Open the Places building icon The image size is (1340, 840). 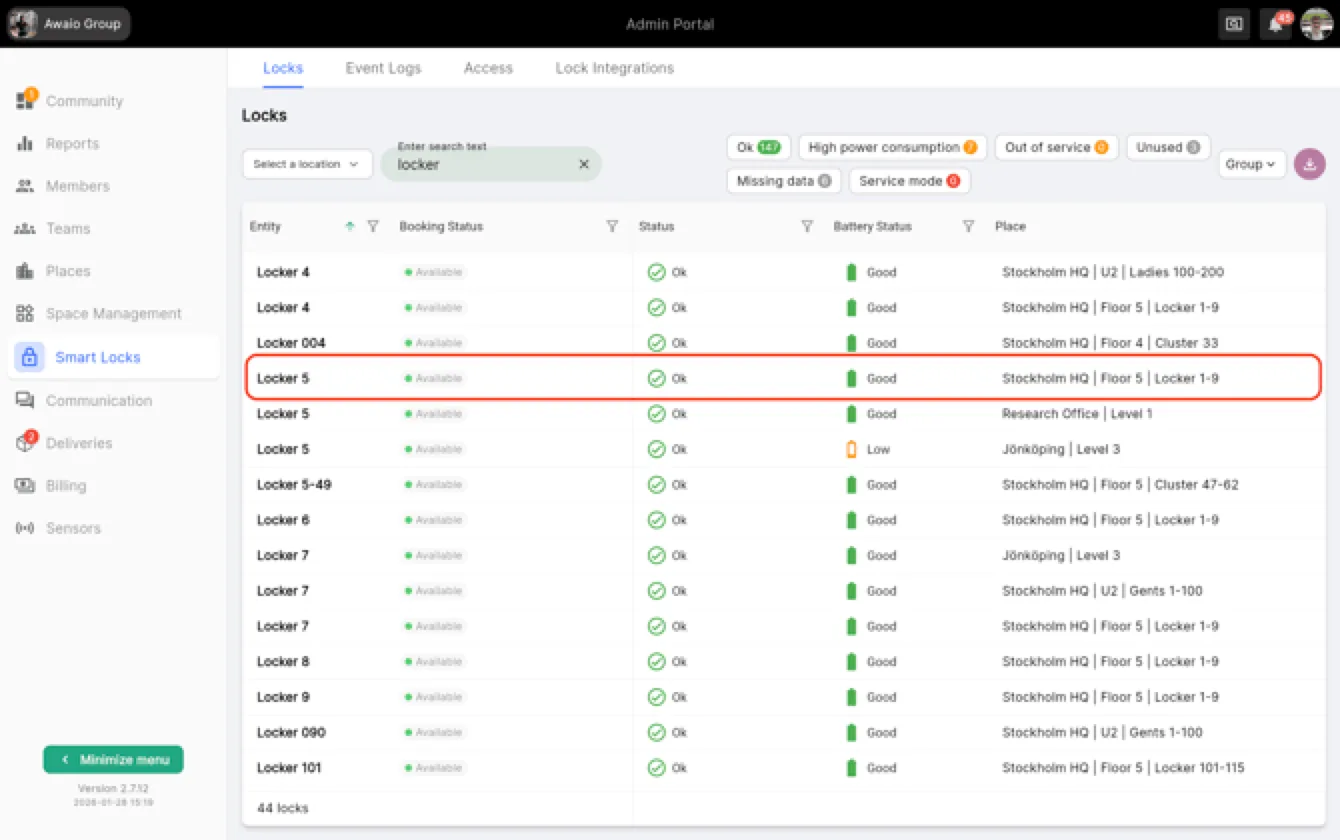[x=26, y=271]
